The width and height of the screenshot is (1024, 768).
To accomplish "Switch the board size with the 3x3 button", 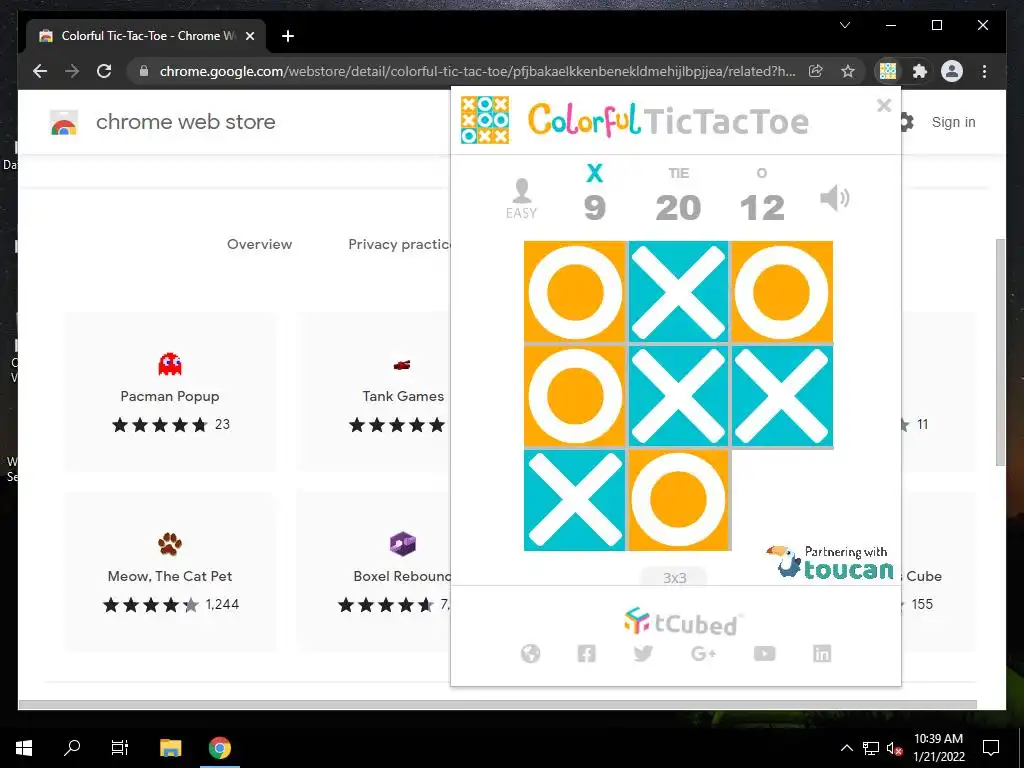I will click(x=674, y=577).
